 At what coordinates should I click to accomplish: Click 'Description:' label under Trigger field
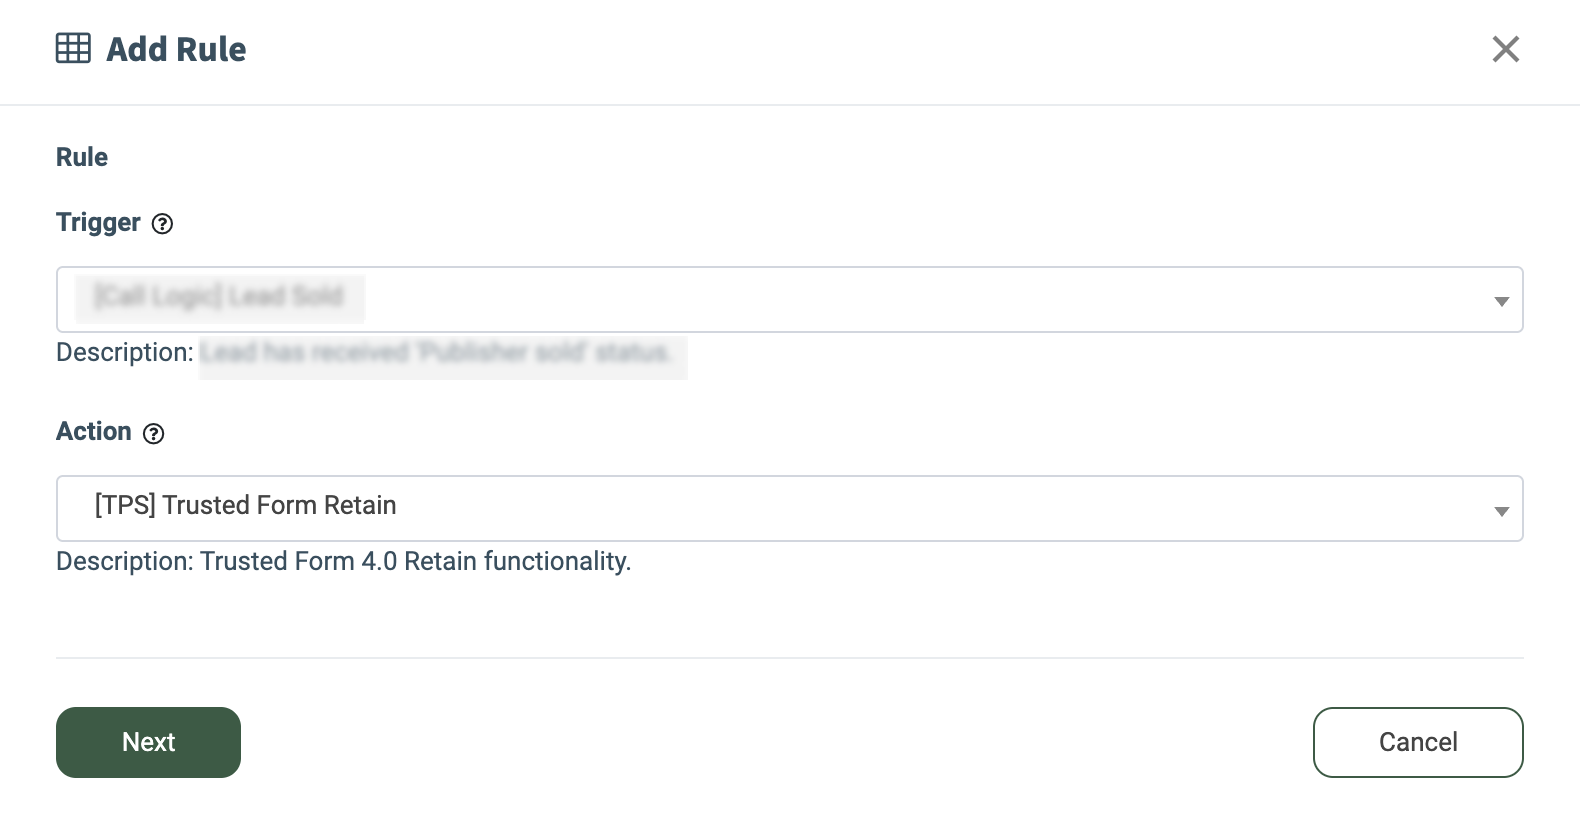click(x=124, y=353)
